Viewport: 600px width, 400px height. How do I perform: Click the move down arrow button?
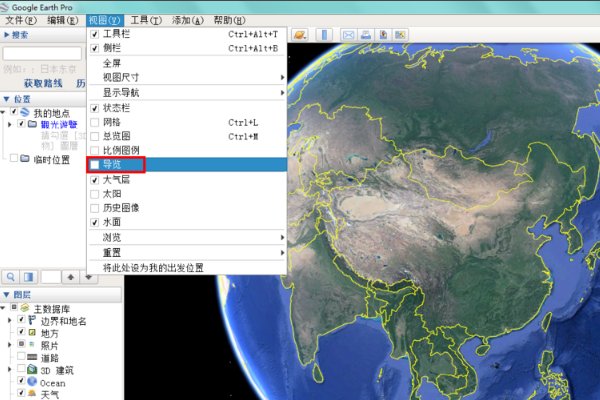(x=89, y=276)
